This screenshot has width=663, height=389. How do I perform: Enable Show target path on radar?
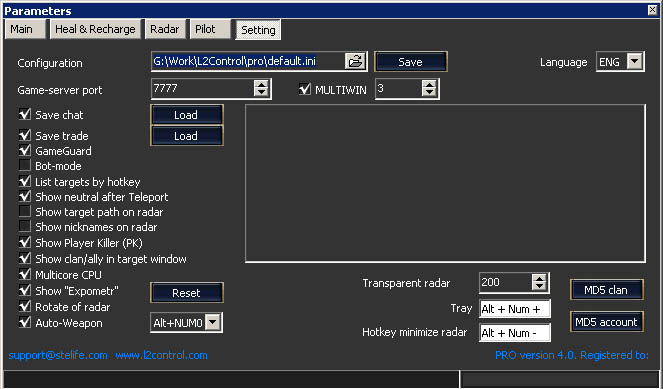(25, 211)
